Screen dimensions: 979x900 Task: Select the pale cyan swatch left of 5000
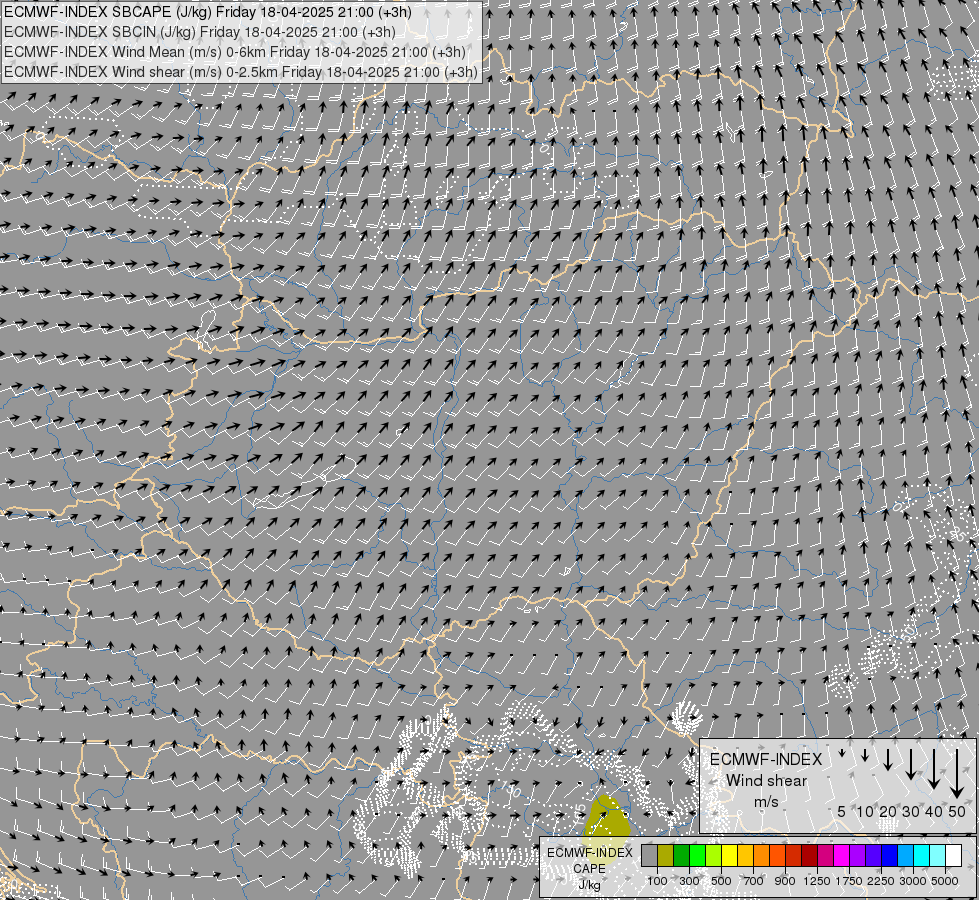(938, 856)
